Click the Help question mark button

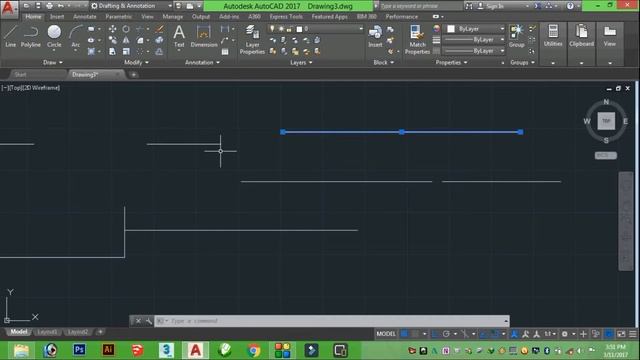pyautogui.click(x=570, y=6)
